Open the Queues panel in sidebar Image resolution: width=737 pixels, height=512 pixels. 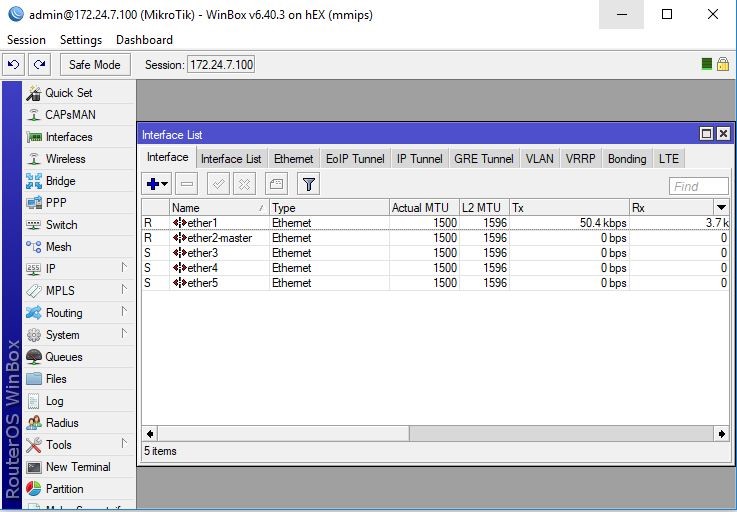click(64, 357)
